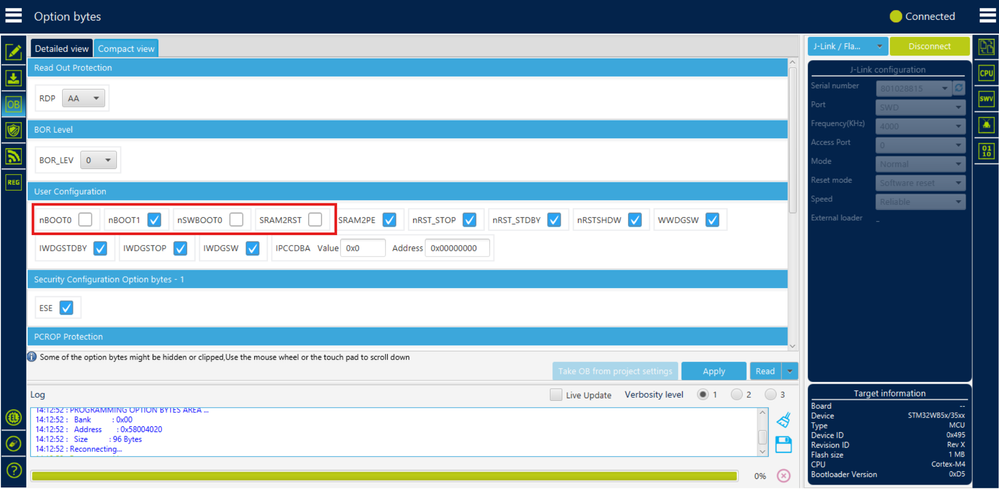Collapse the Read Out Protection section header

pyautogui.click(x=407, y=67)
